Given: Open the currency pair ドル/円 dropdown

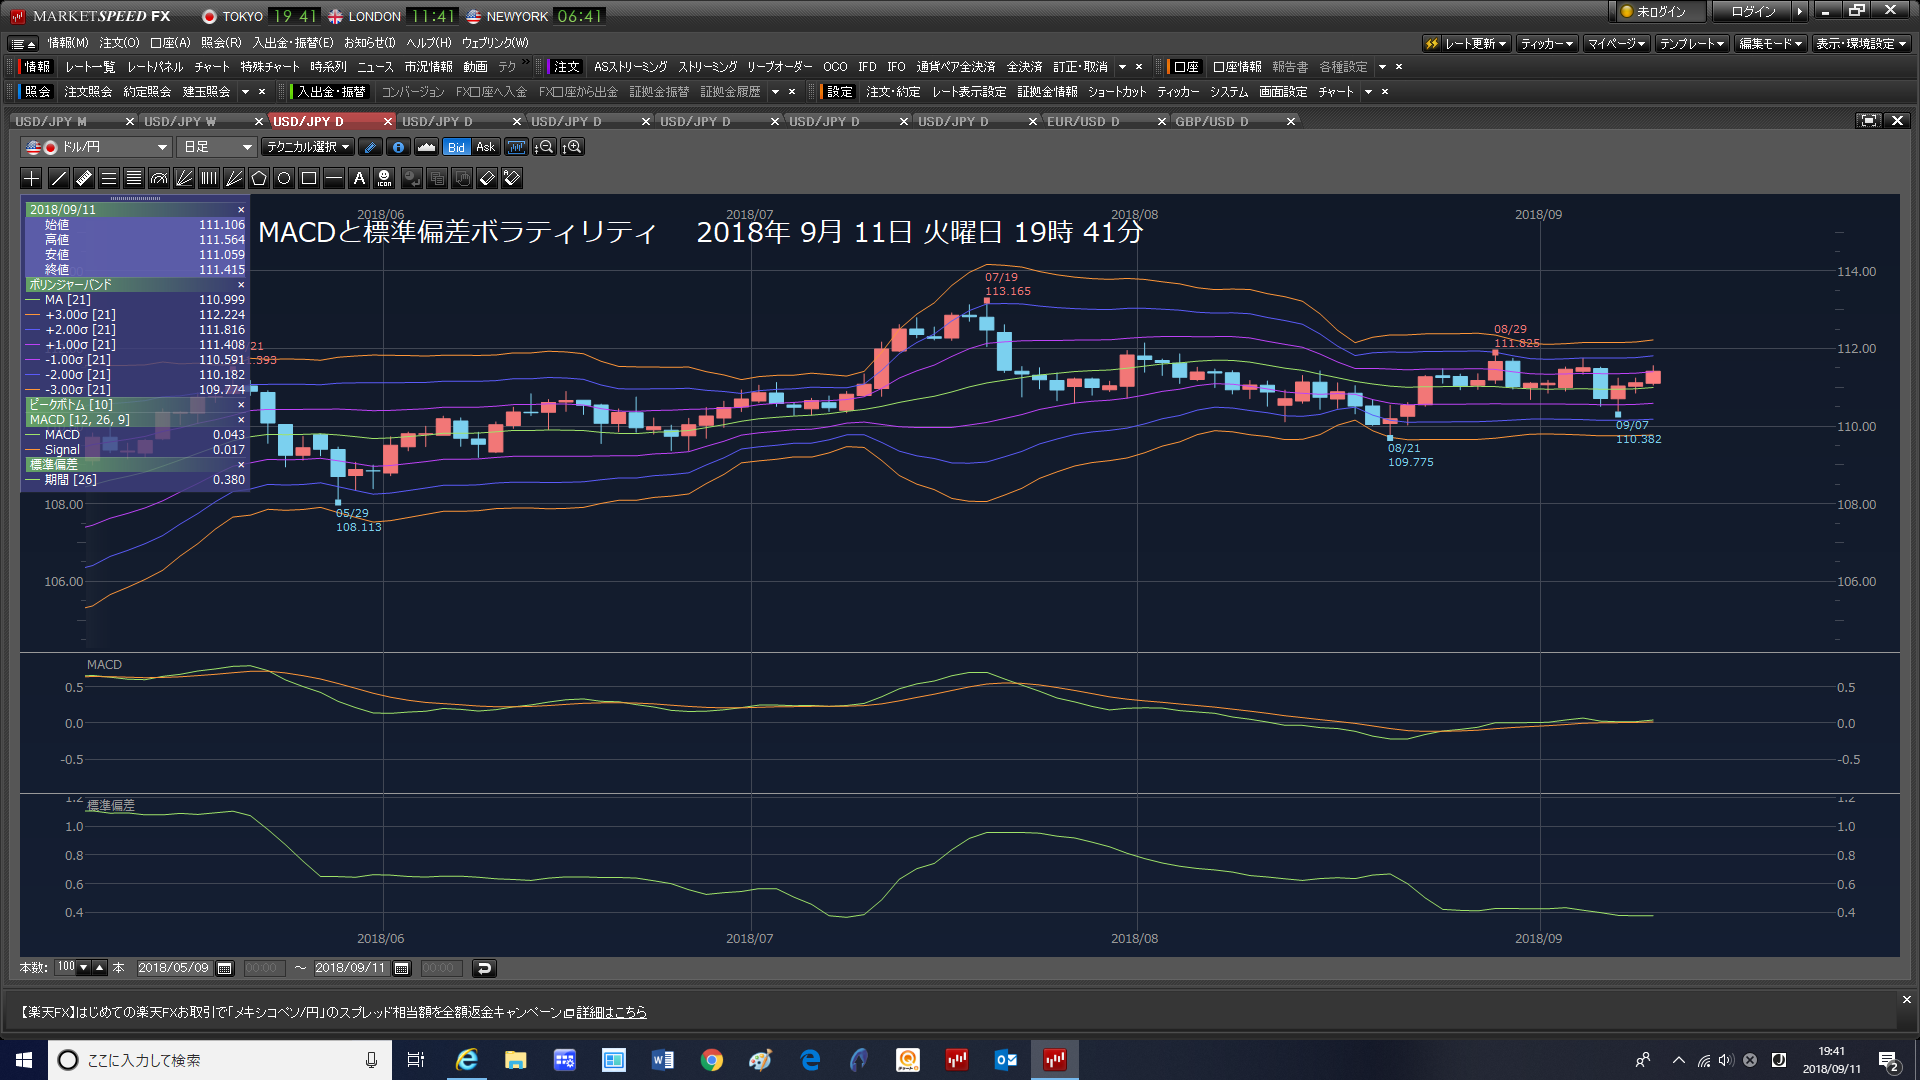Looking at the screenshot, I should coord(96,147).
